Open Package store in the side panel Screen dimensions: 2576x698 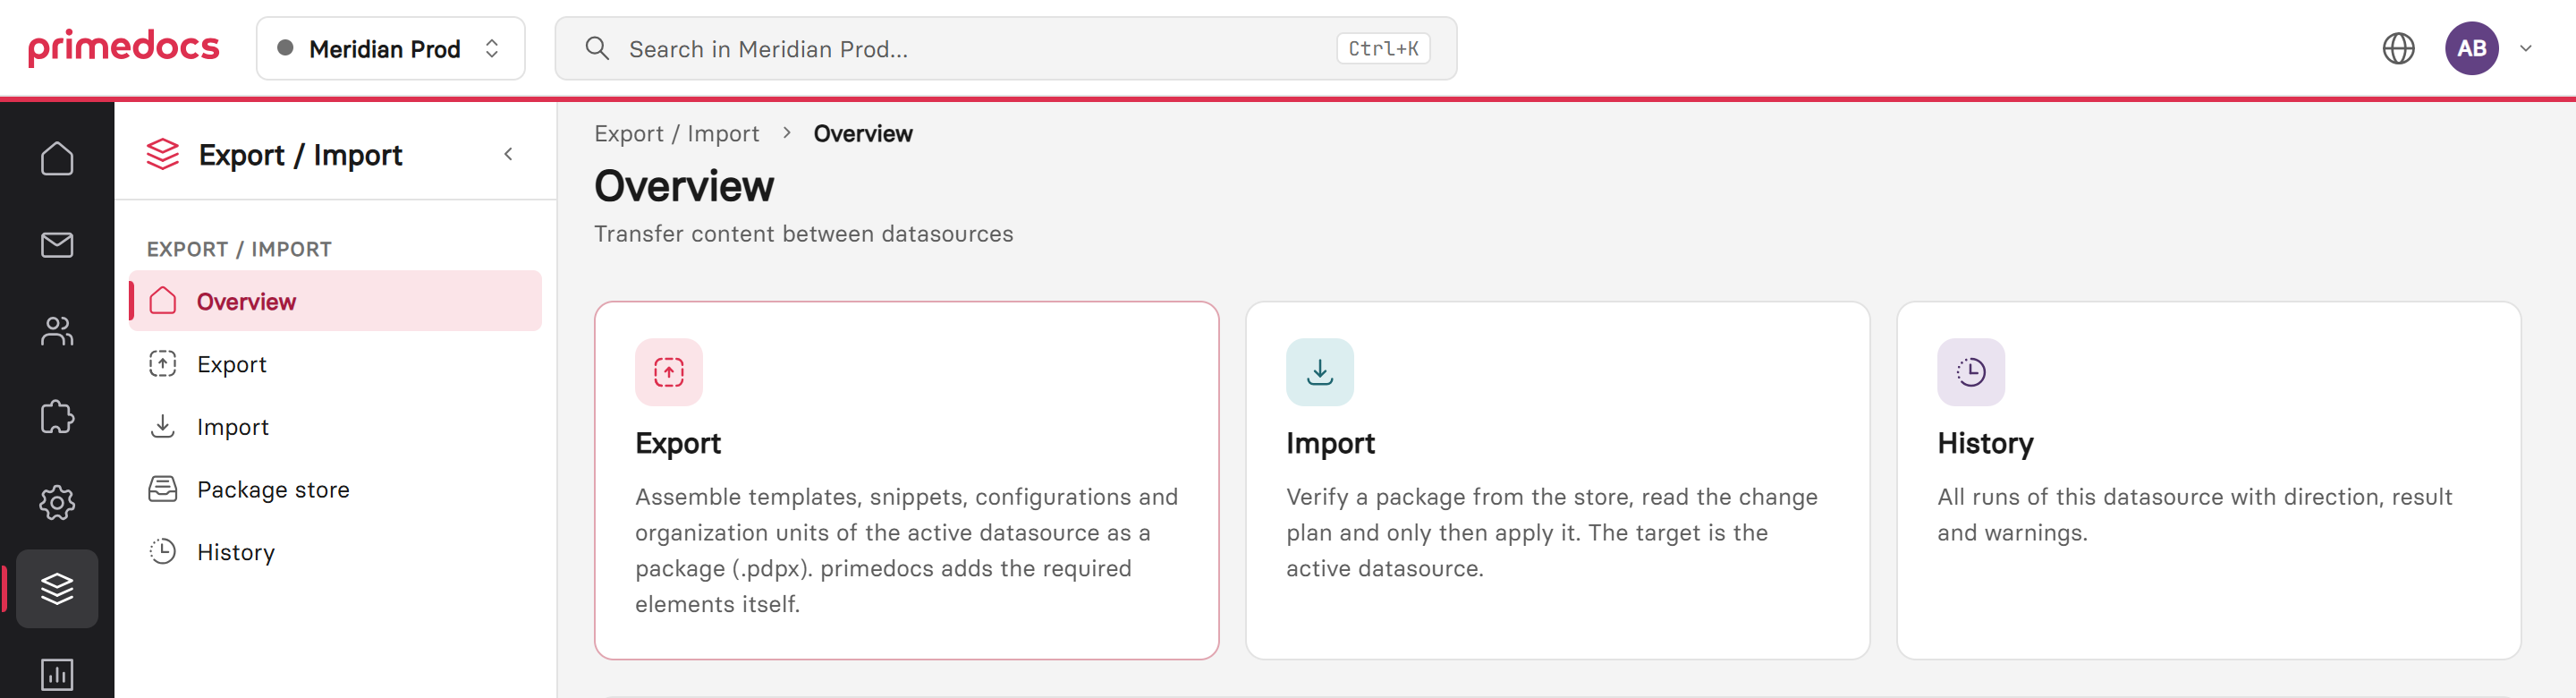(x=335, y=490)
